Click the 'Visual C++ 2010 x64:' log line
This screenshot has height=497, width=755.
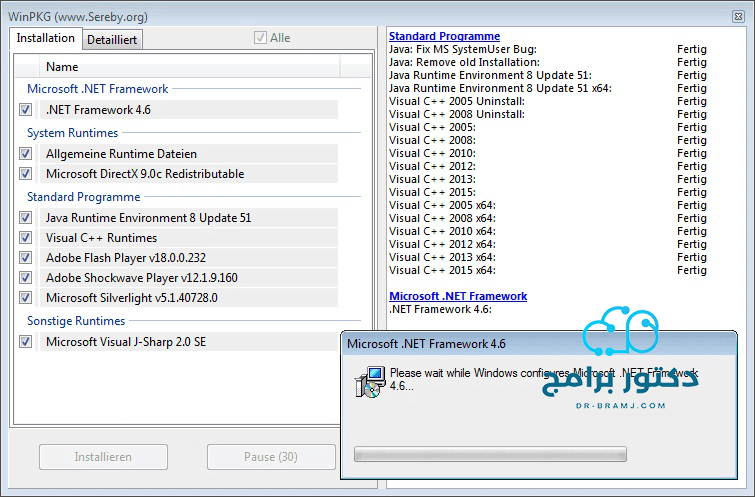[x=442, y=231]
